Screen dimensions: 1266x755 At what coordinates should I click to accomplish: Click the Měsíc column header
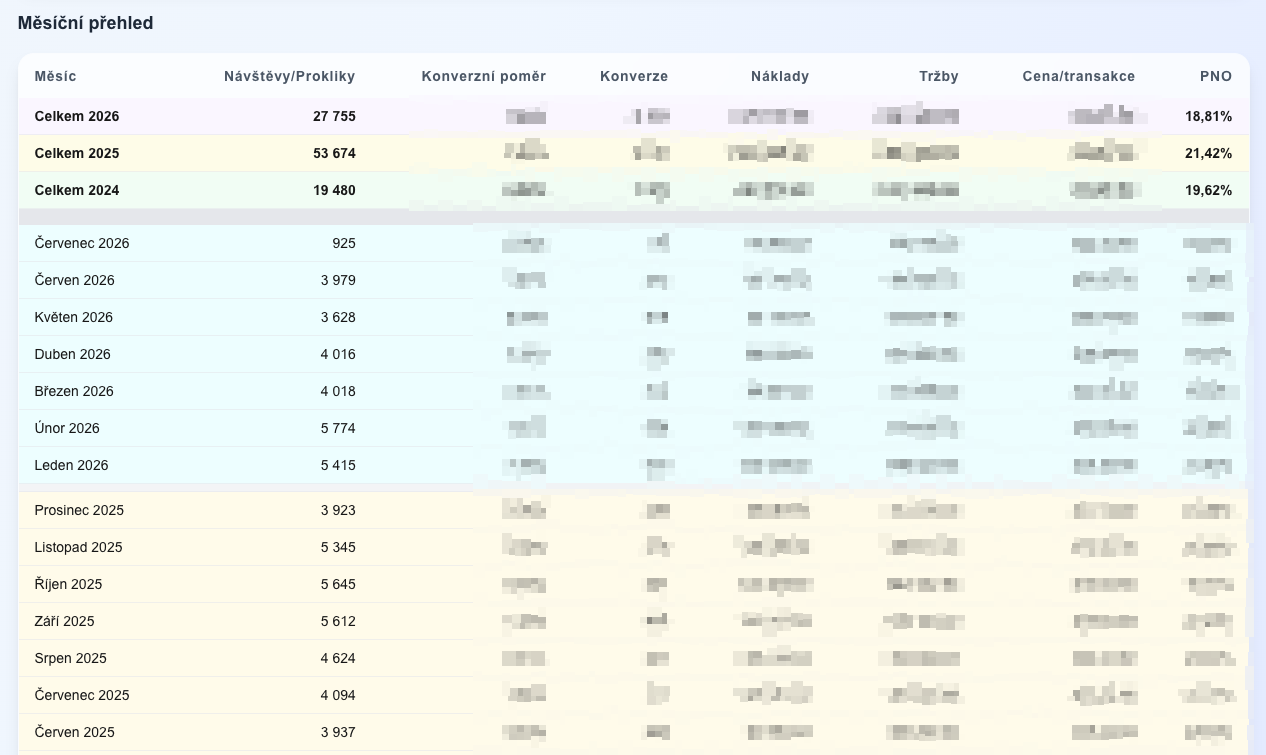click(55, 76)
